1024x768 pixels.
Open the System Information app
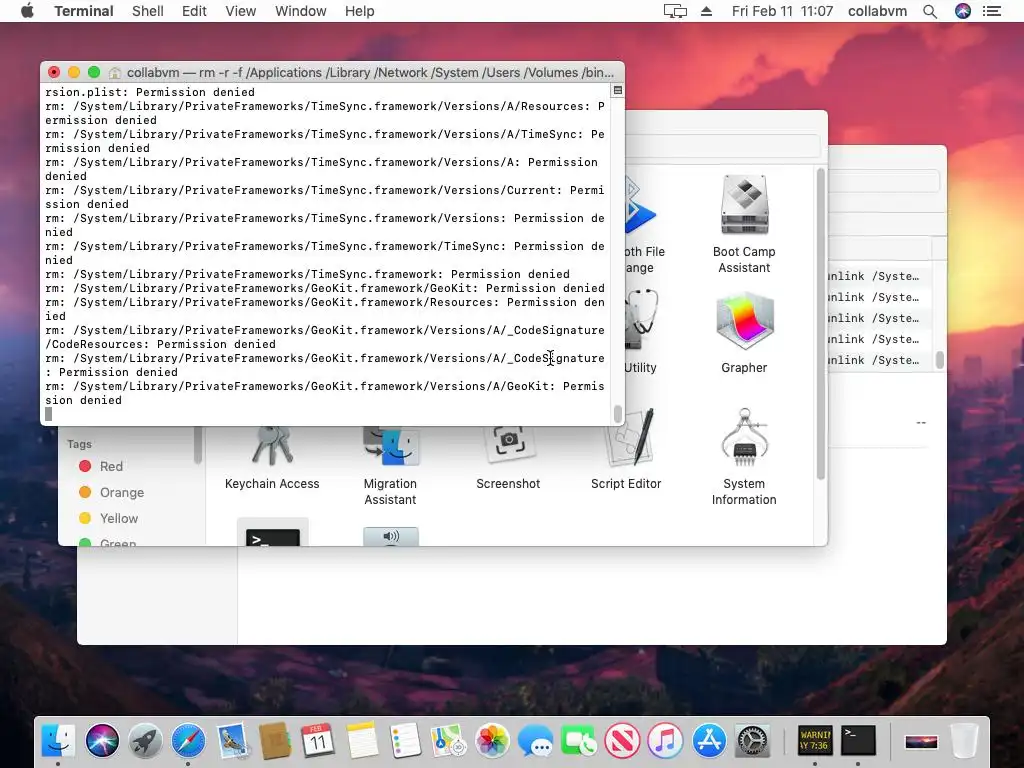744,438
